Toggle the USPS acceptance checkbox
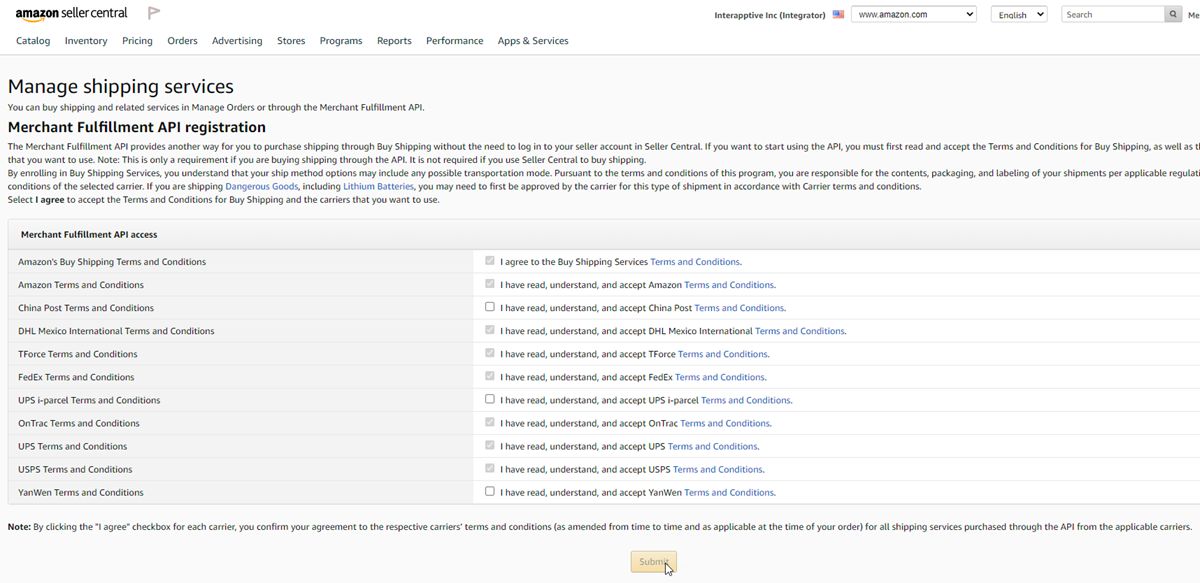 [x=490, y=468]
